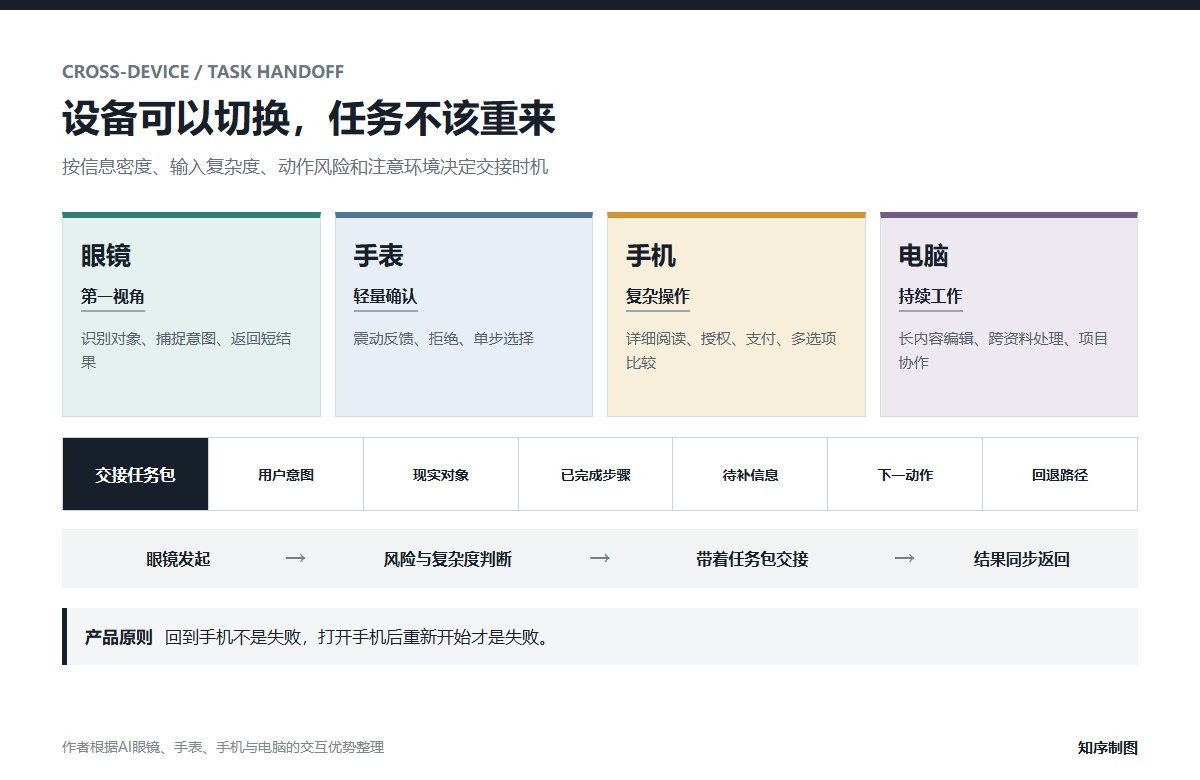The image size is (1200, 780).
Task: Click the 复杂操作 label
Action: coord(658,297)
